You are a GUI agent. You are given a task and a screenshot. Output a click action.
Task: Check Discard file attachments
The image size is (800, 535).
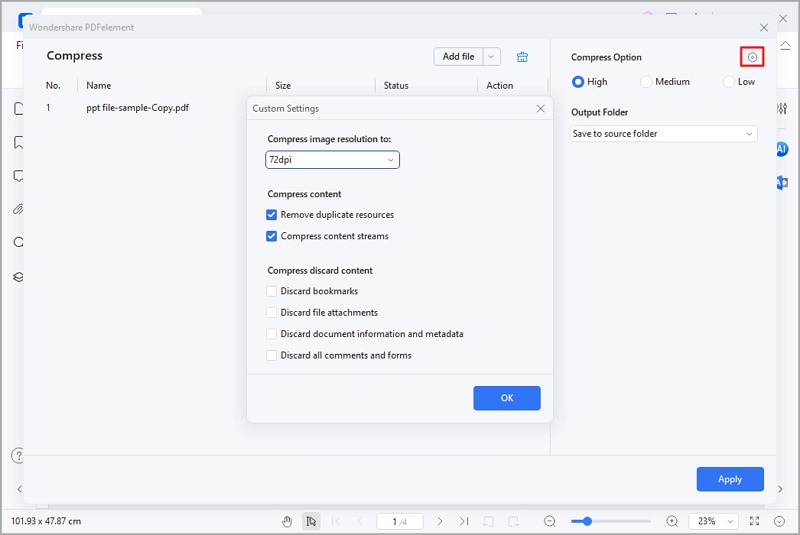click(271, 313)
